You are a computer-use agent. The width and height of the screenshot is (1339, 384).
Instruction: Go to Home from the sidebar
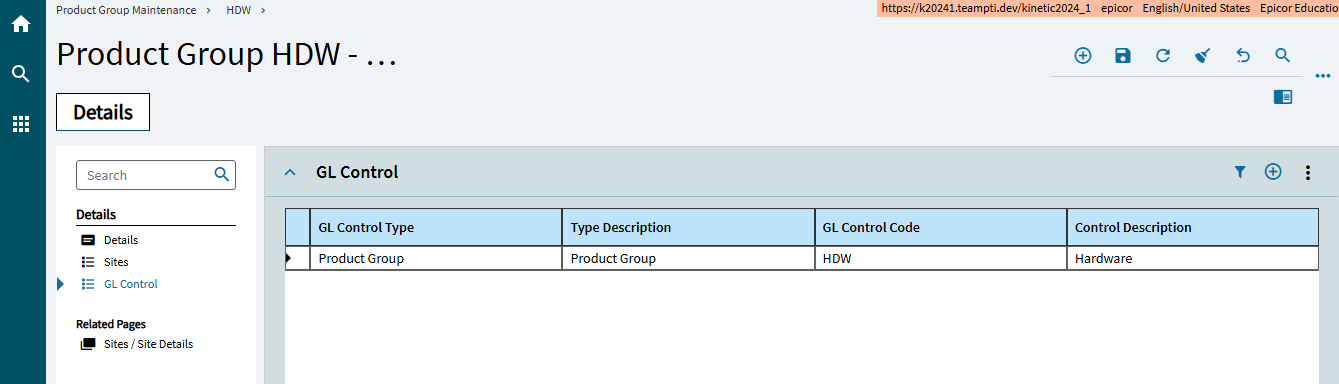click(x=20, y=23)
